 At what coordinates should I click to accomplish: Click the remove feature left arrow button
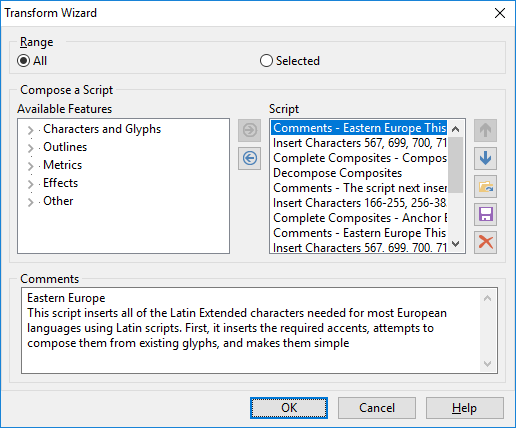click(249, 158)
